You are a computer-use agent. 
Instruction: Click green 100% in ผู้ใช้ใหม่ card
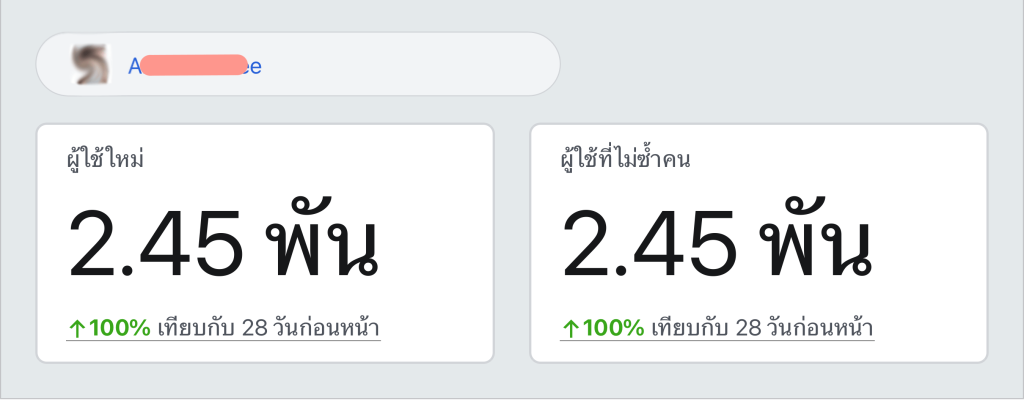120,328
